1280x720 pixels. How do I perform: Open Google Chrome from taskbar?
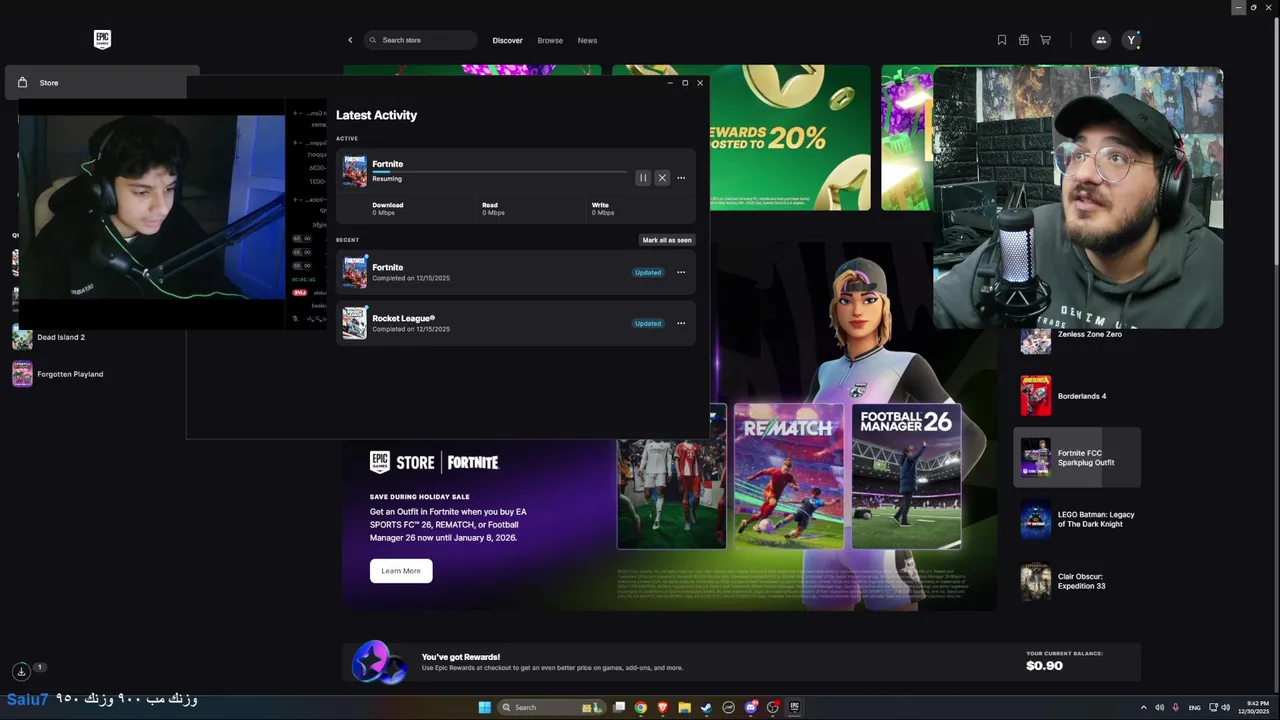tap(641, 707)
